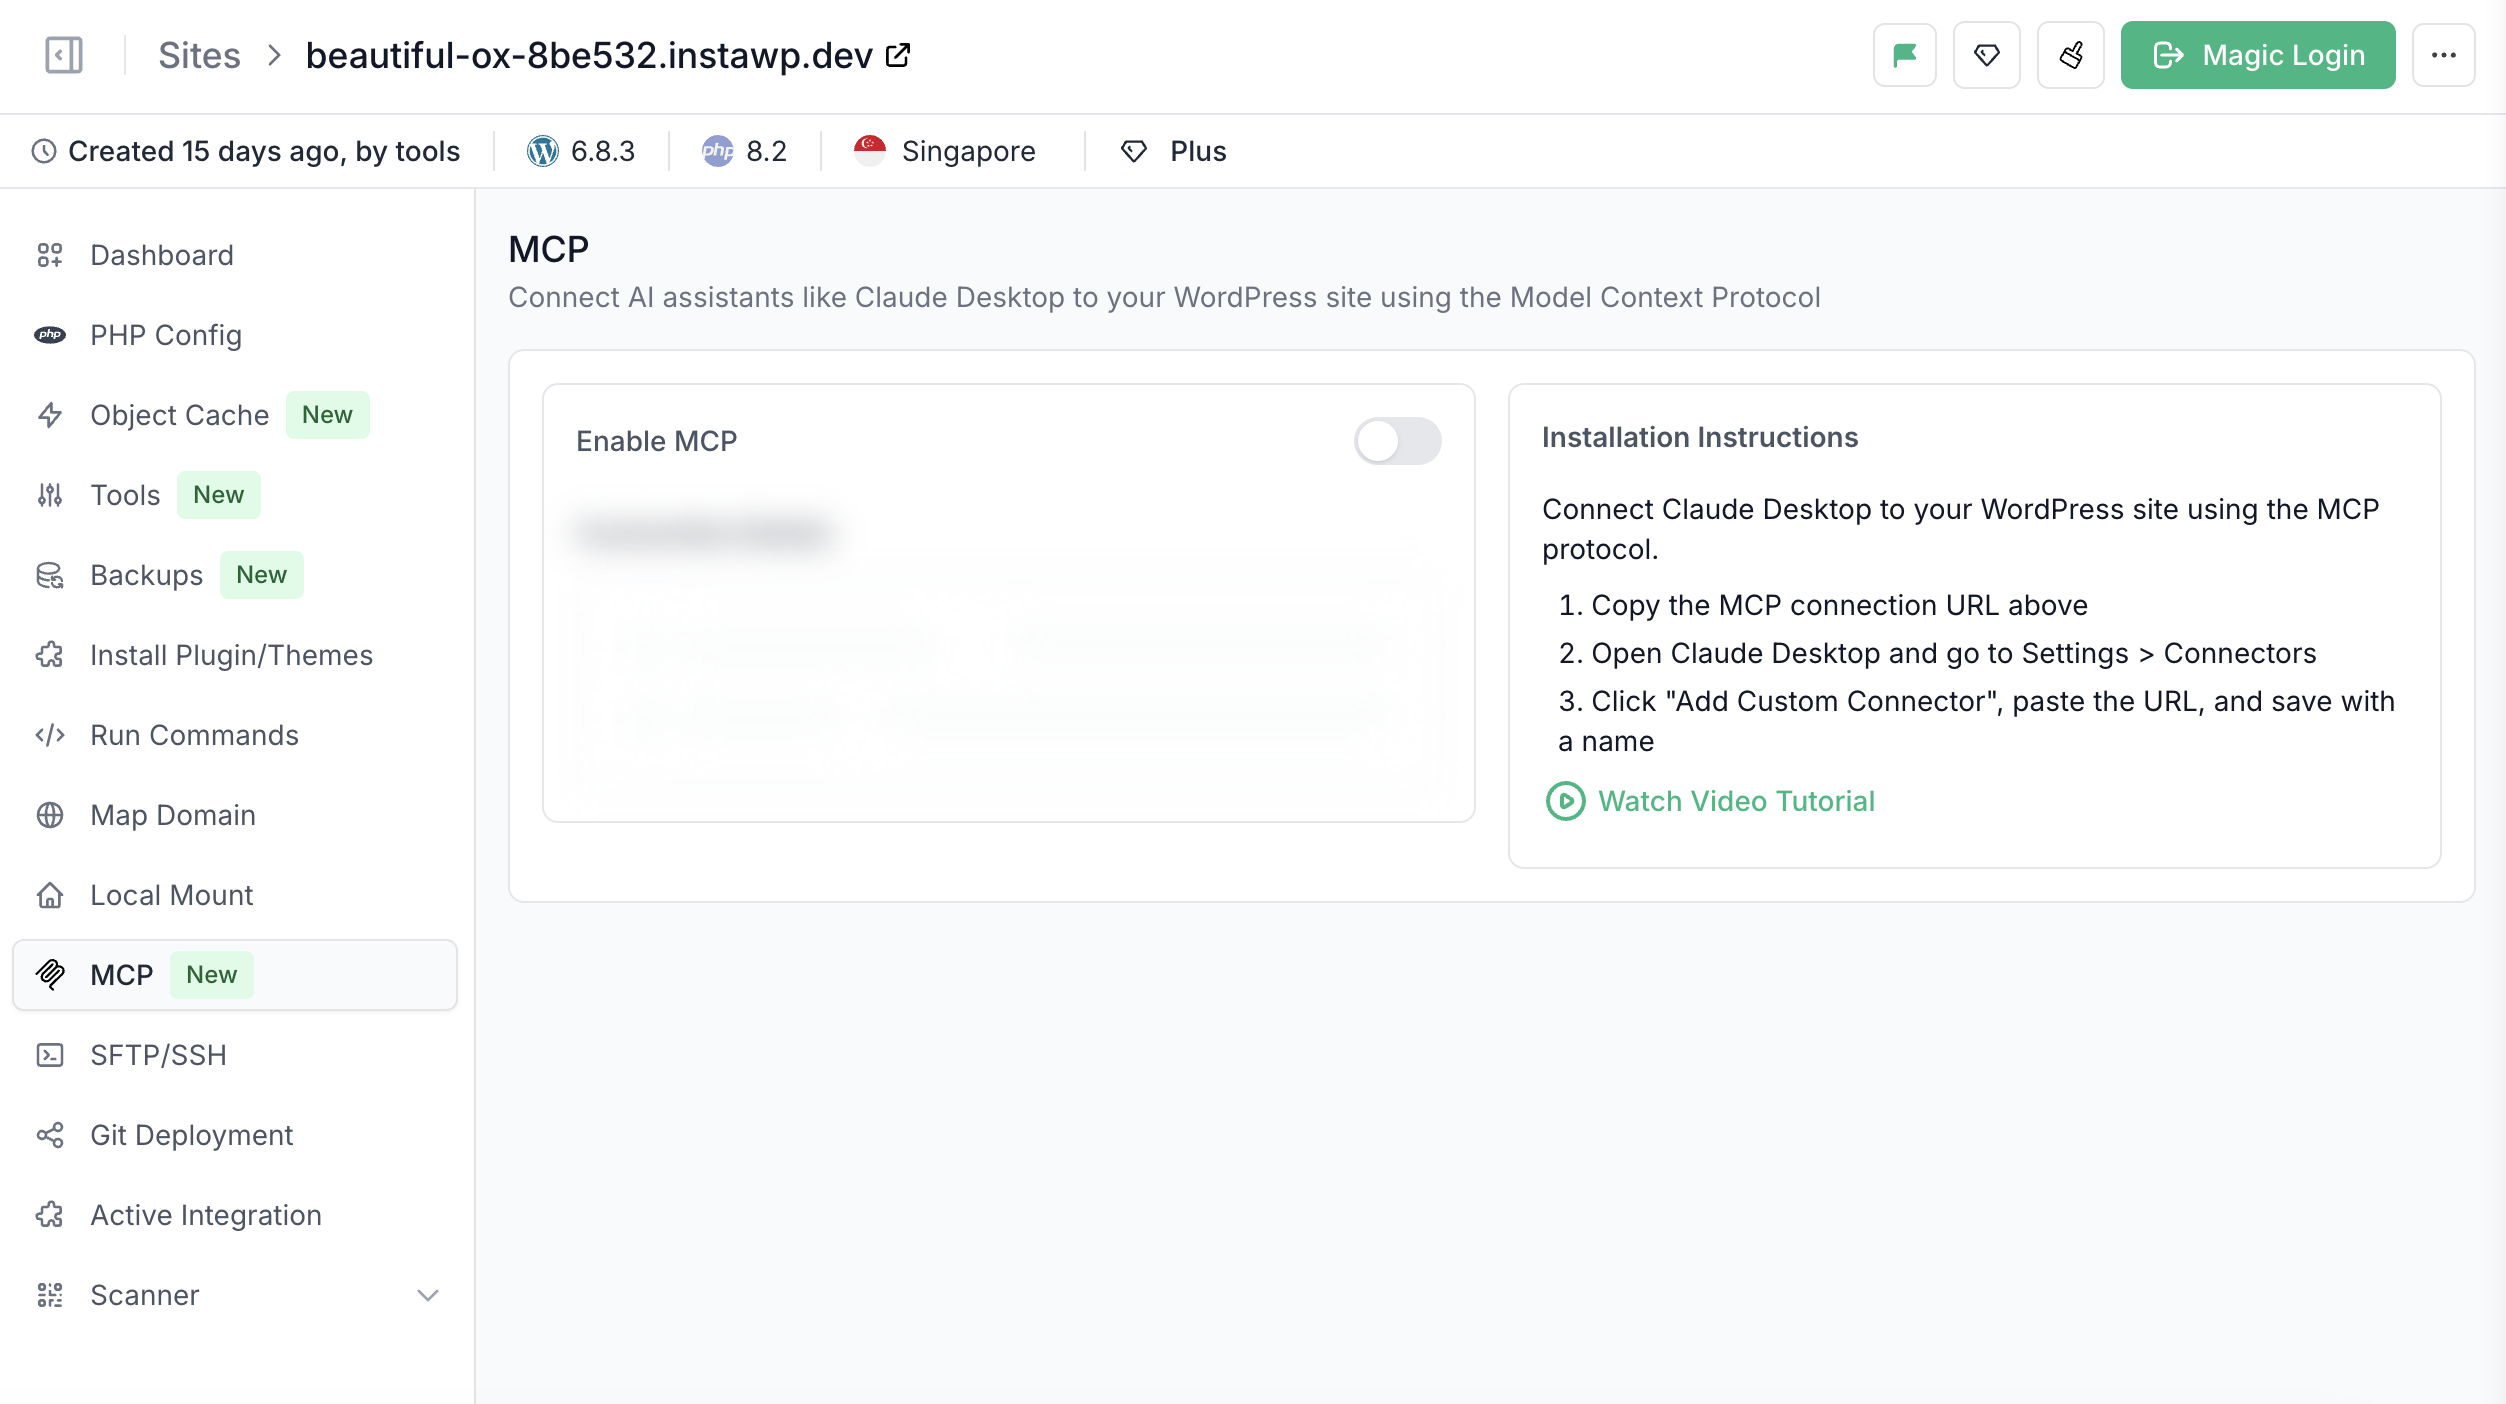Open the three-dots more options menu
This screenshot has height=1404, width=2506.
pyautogui.click(x=2443, y=55)
